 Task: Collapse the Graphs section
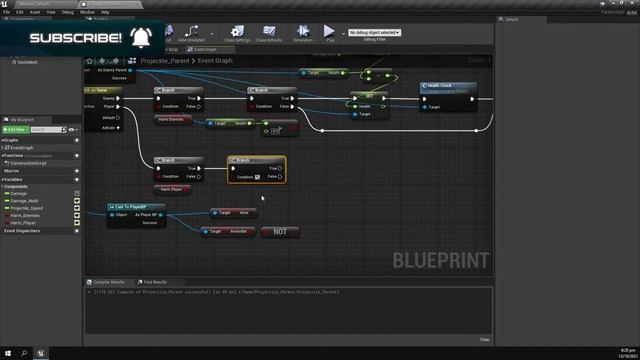point(2,140)
